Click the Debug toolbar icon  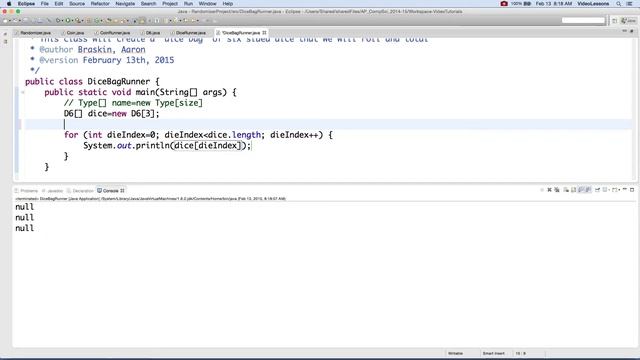pyautogui.click(x=58, y=20)
